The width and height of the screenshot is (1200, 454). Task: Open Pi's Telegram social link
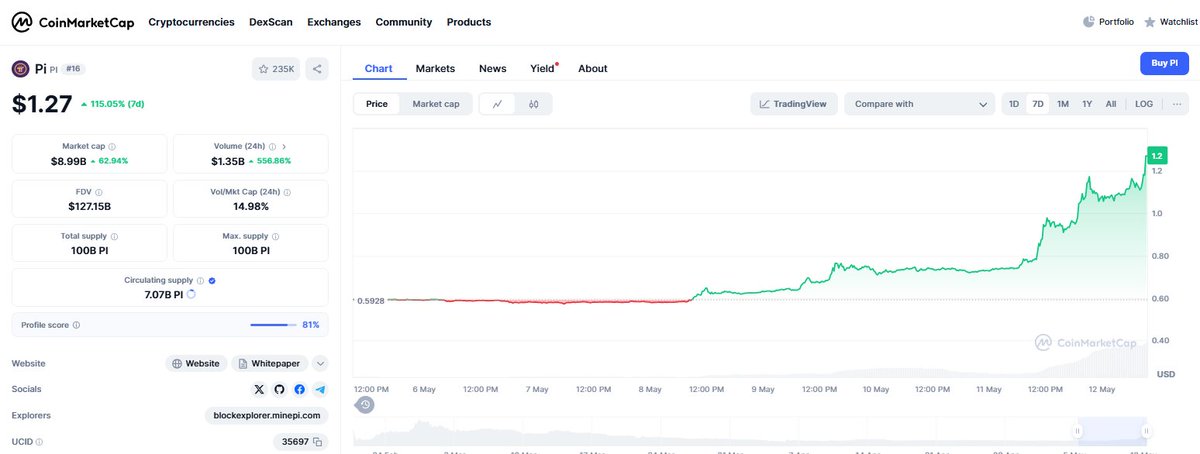tap(320, 389)
